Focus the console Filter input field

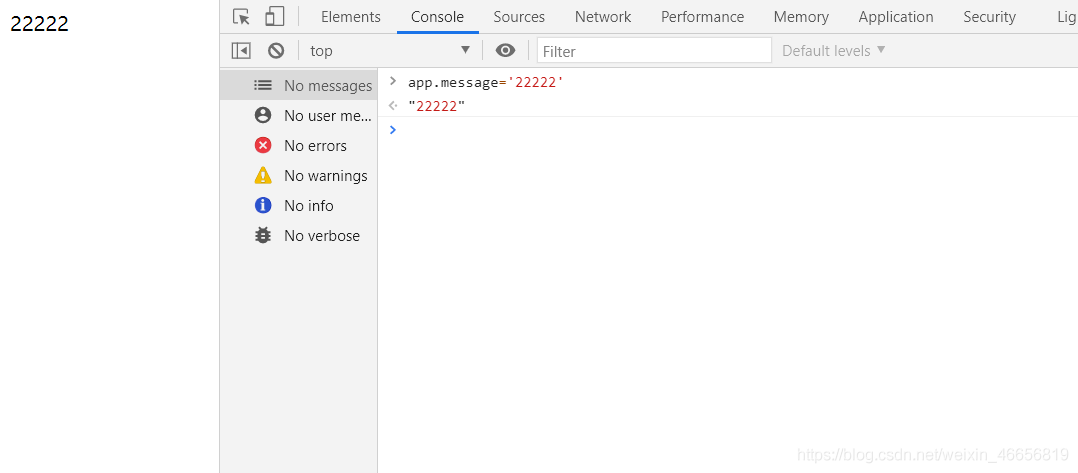pos(654,51)
